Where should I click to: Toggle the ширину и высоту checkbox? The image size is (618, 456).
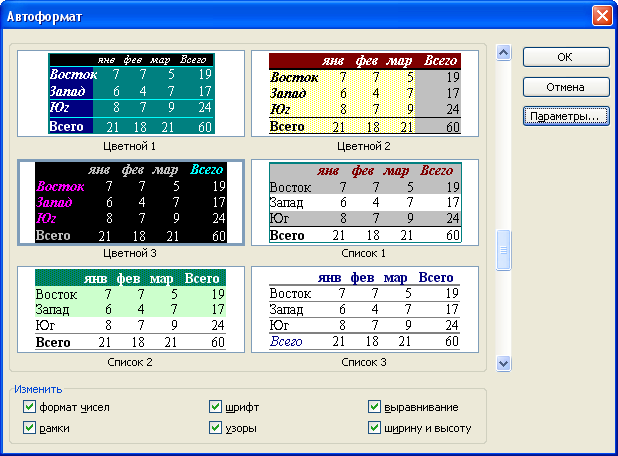[374, 428]
